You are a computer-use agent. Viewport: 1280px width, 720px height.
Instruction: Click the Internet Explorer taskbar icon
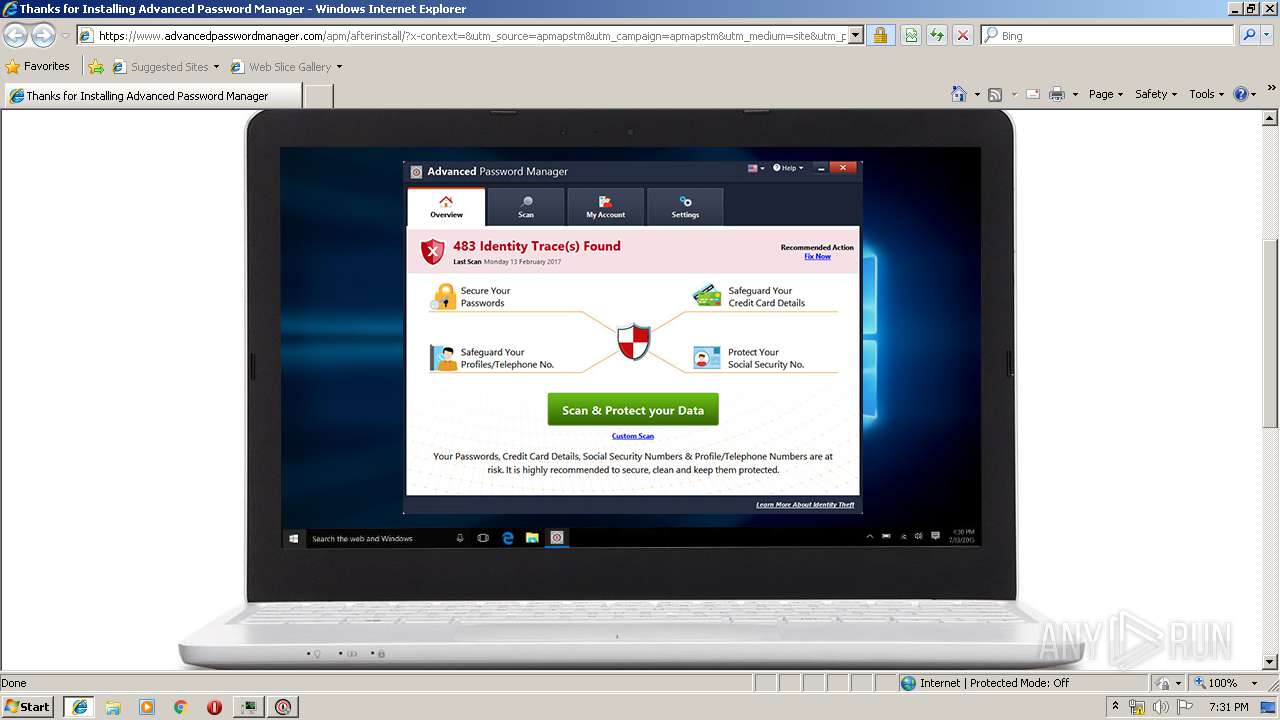(x=79, y=707)
